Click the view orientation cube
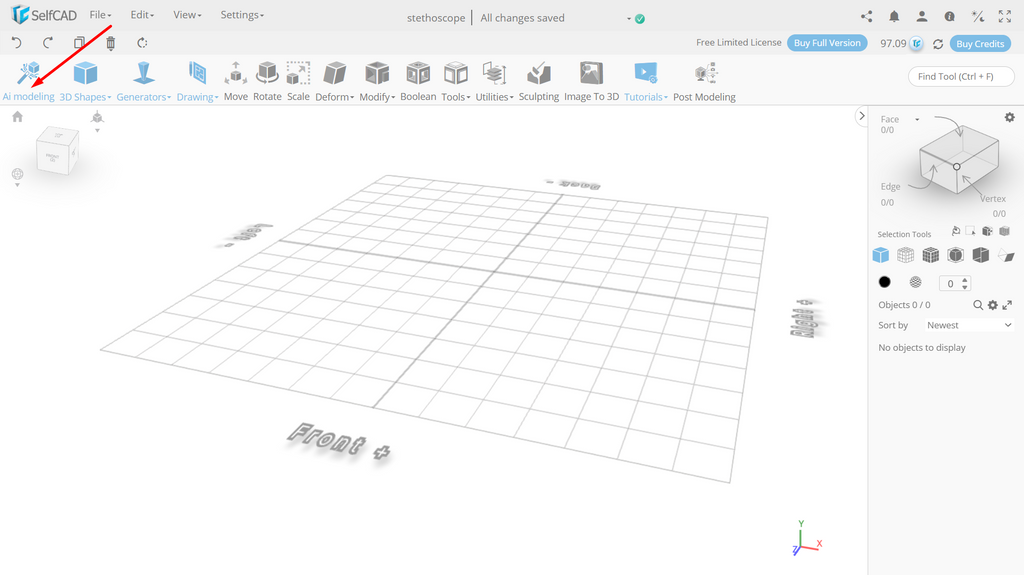The height and width of the screenshot is (575, 1024). click(57, 151)
